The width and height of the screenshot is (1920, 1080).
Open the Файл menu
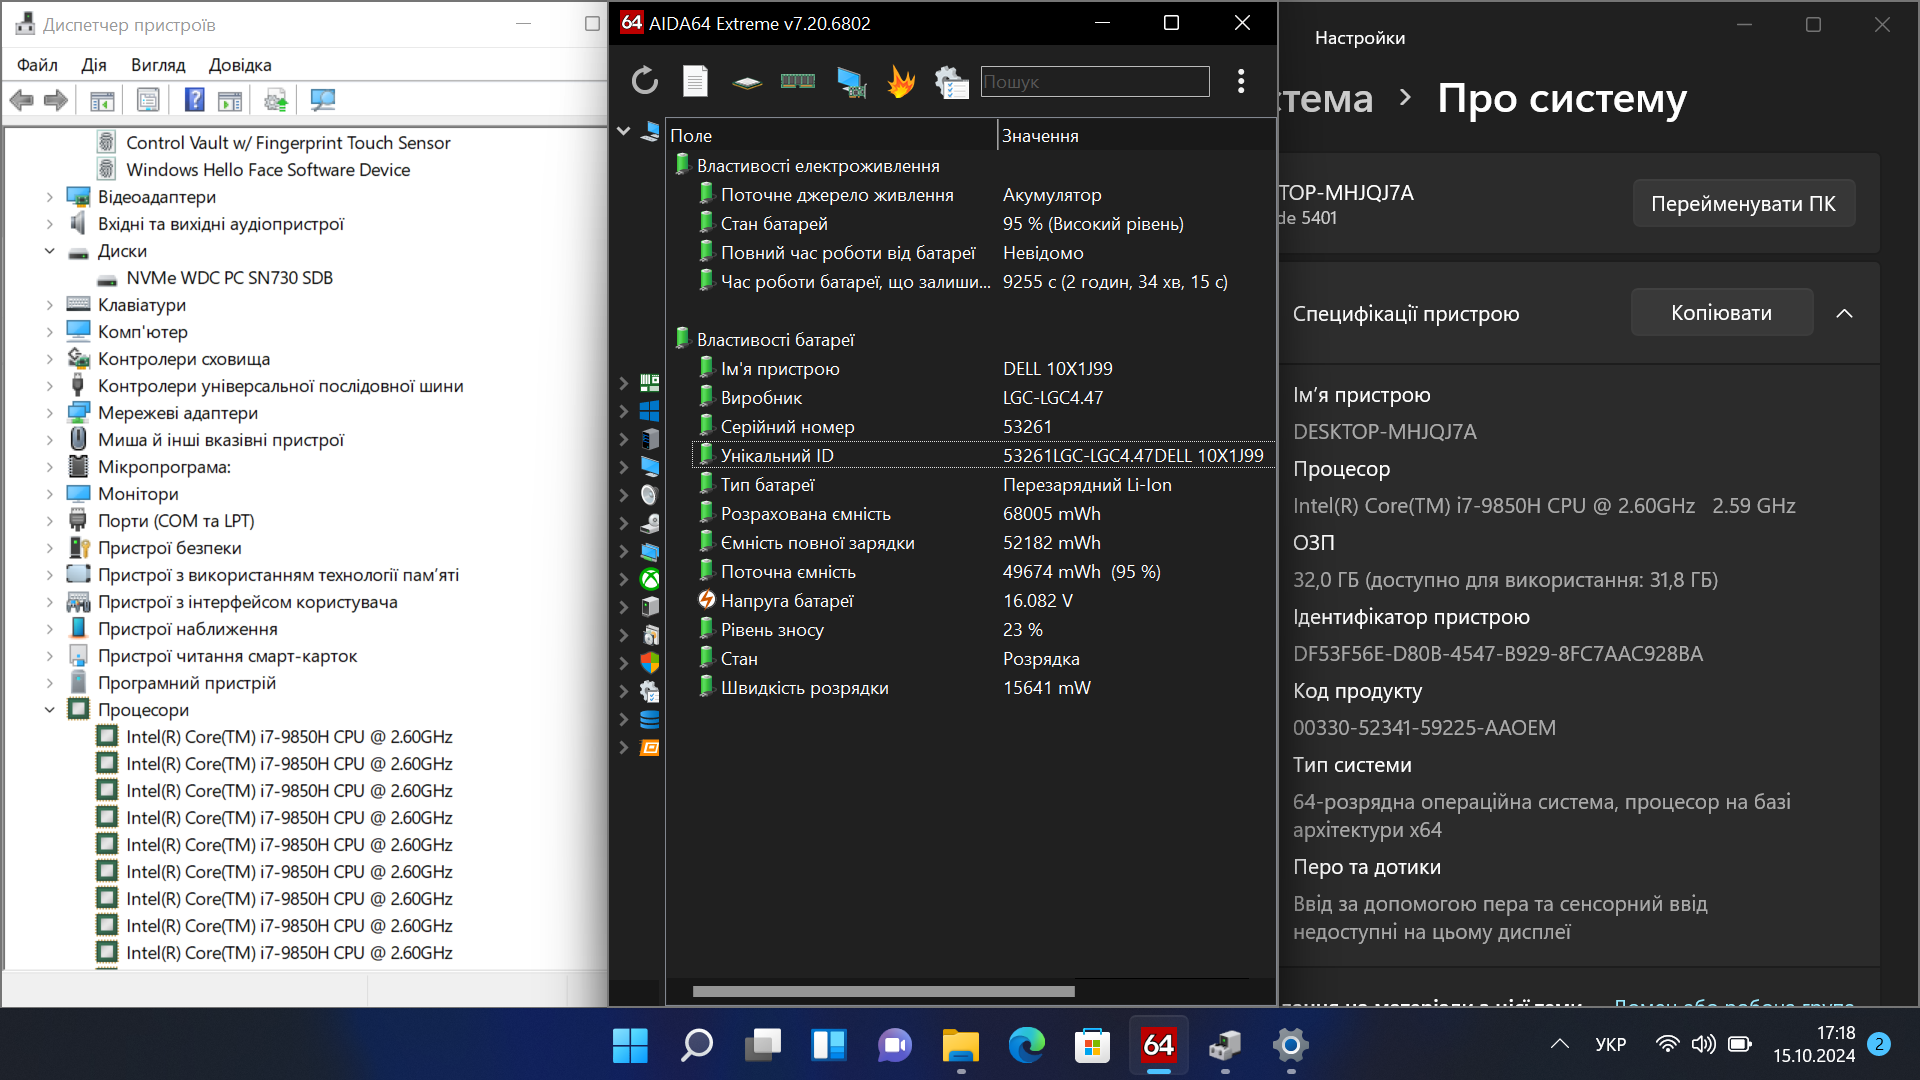tap(37, 65)
